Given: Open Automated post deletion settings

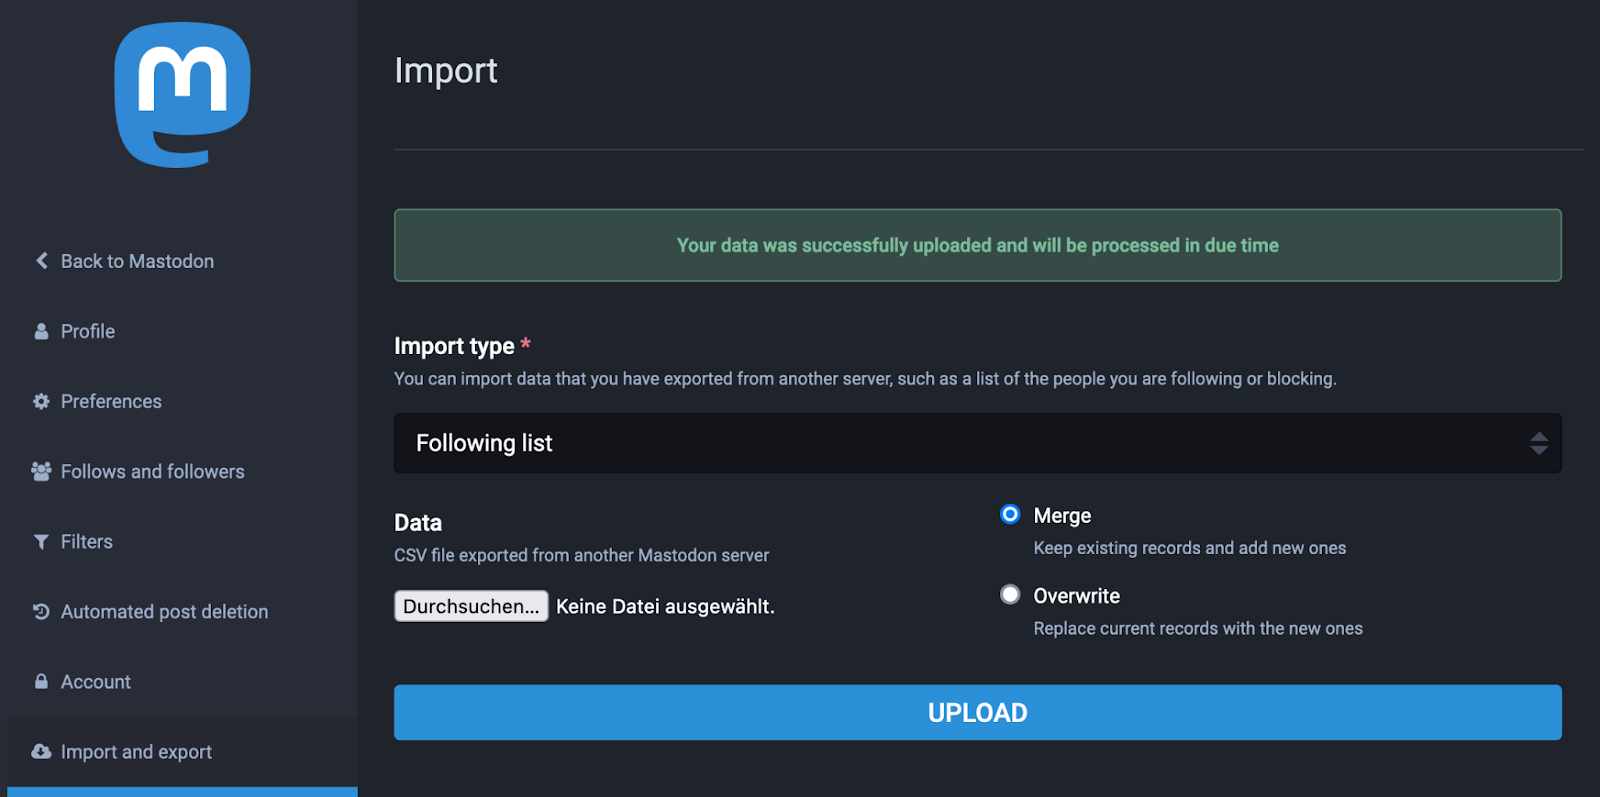Looking at the screenshot, I should [164, 611].
